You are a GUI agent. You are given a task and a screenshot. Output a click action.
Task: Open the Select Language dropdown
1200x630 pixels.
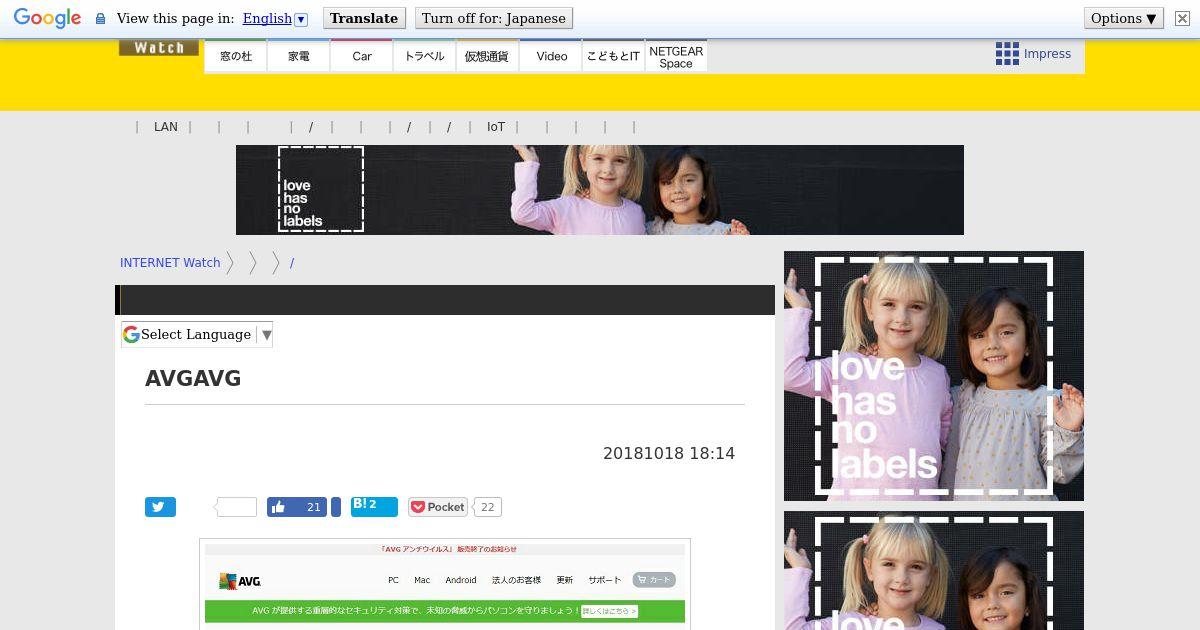[x=197, y=335]
